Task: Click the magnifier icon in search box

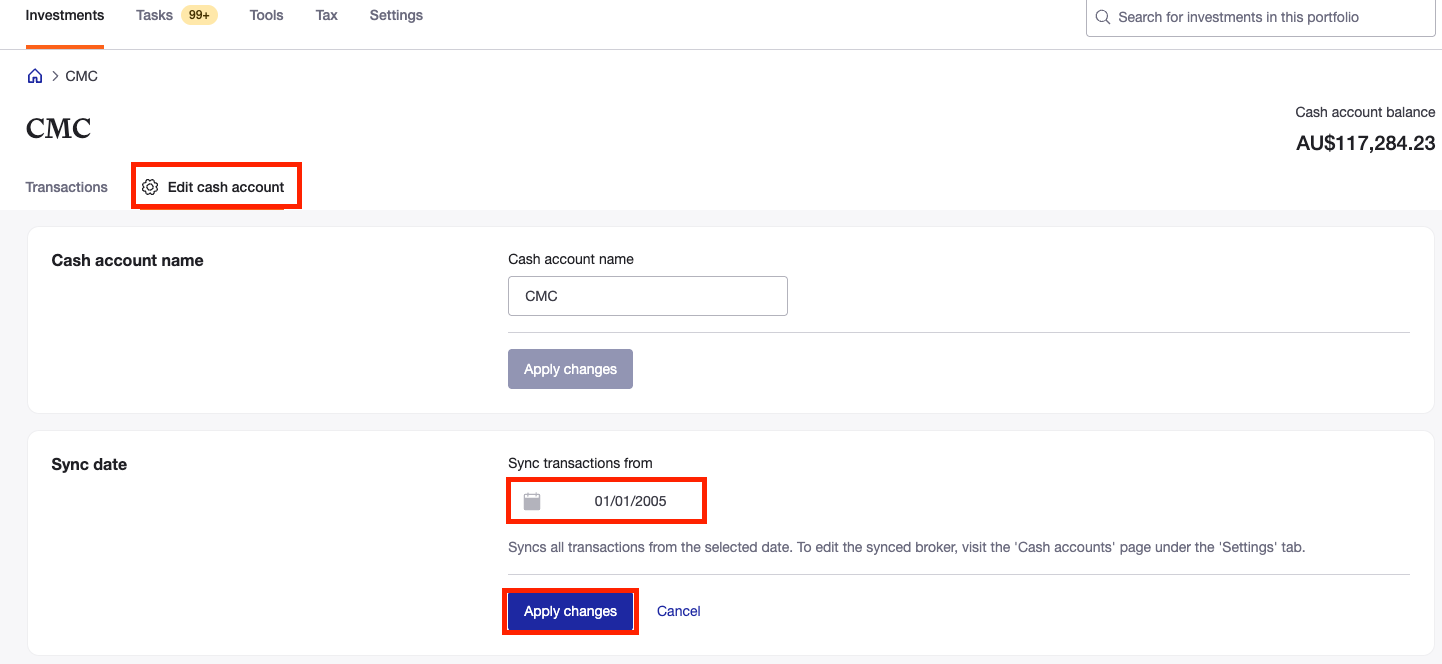Action: click(1103, 17)
